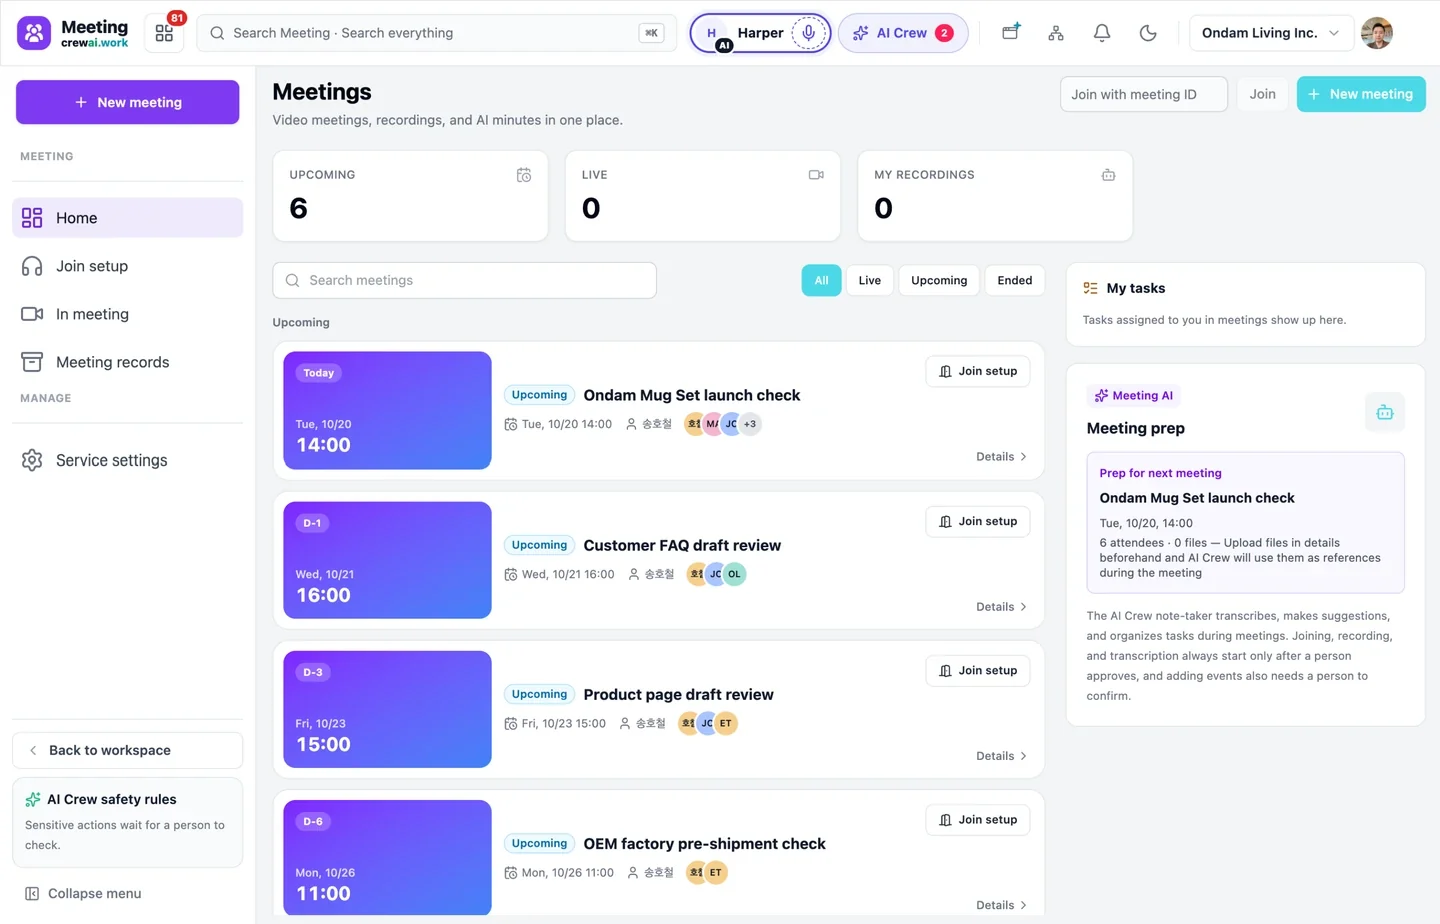The image size is (1440, 924).
Task: Go to Home in the sidebar
Action: coord(128,218)
